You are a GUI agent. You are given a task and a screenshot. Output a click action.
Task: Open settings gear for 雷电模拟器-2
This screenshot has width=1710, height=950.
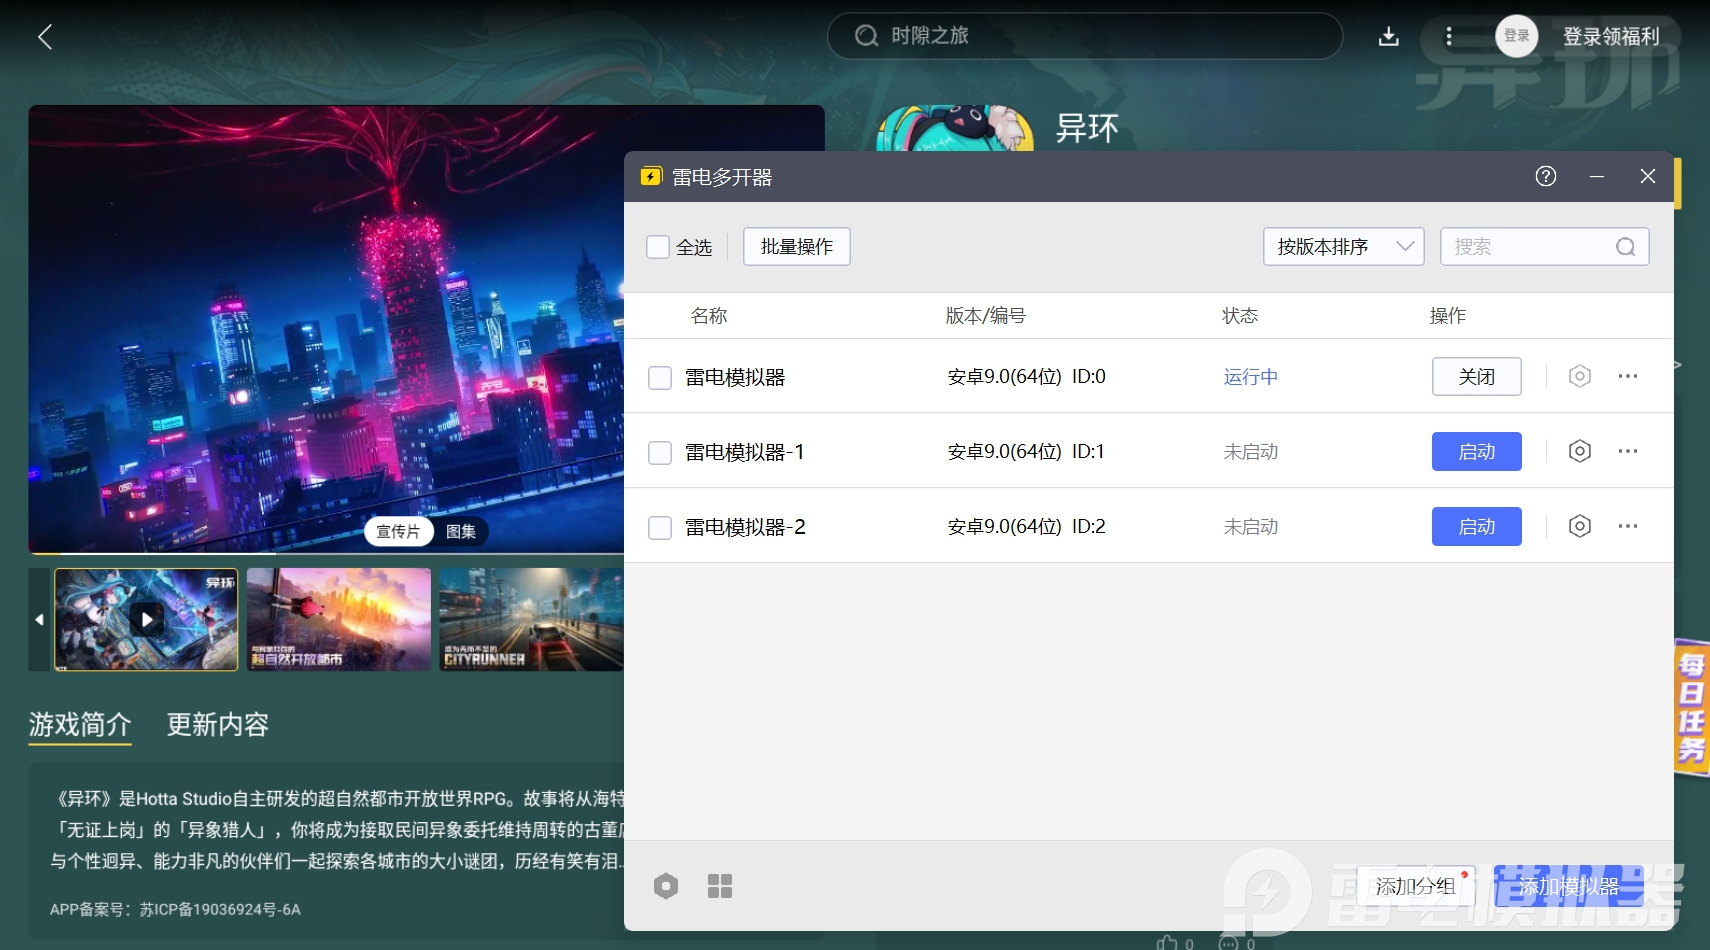tap(1579, 526)
